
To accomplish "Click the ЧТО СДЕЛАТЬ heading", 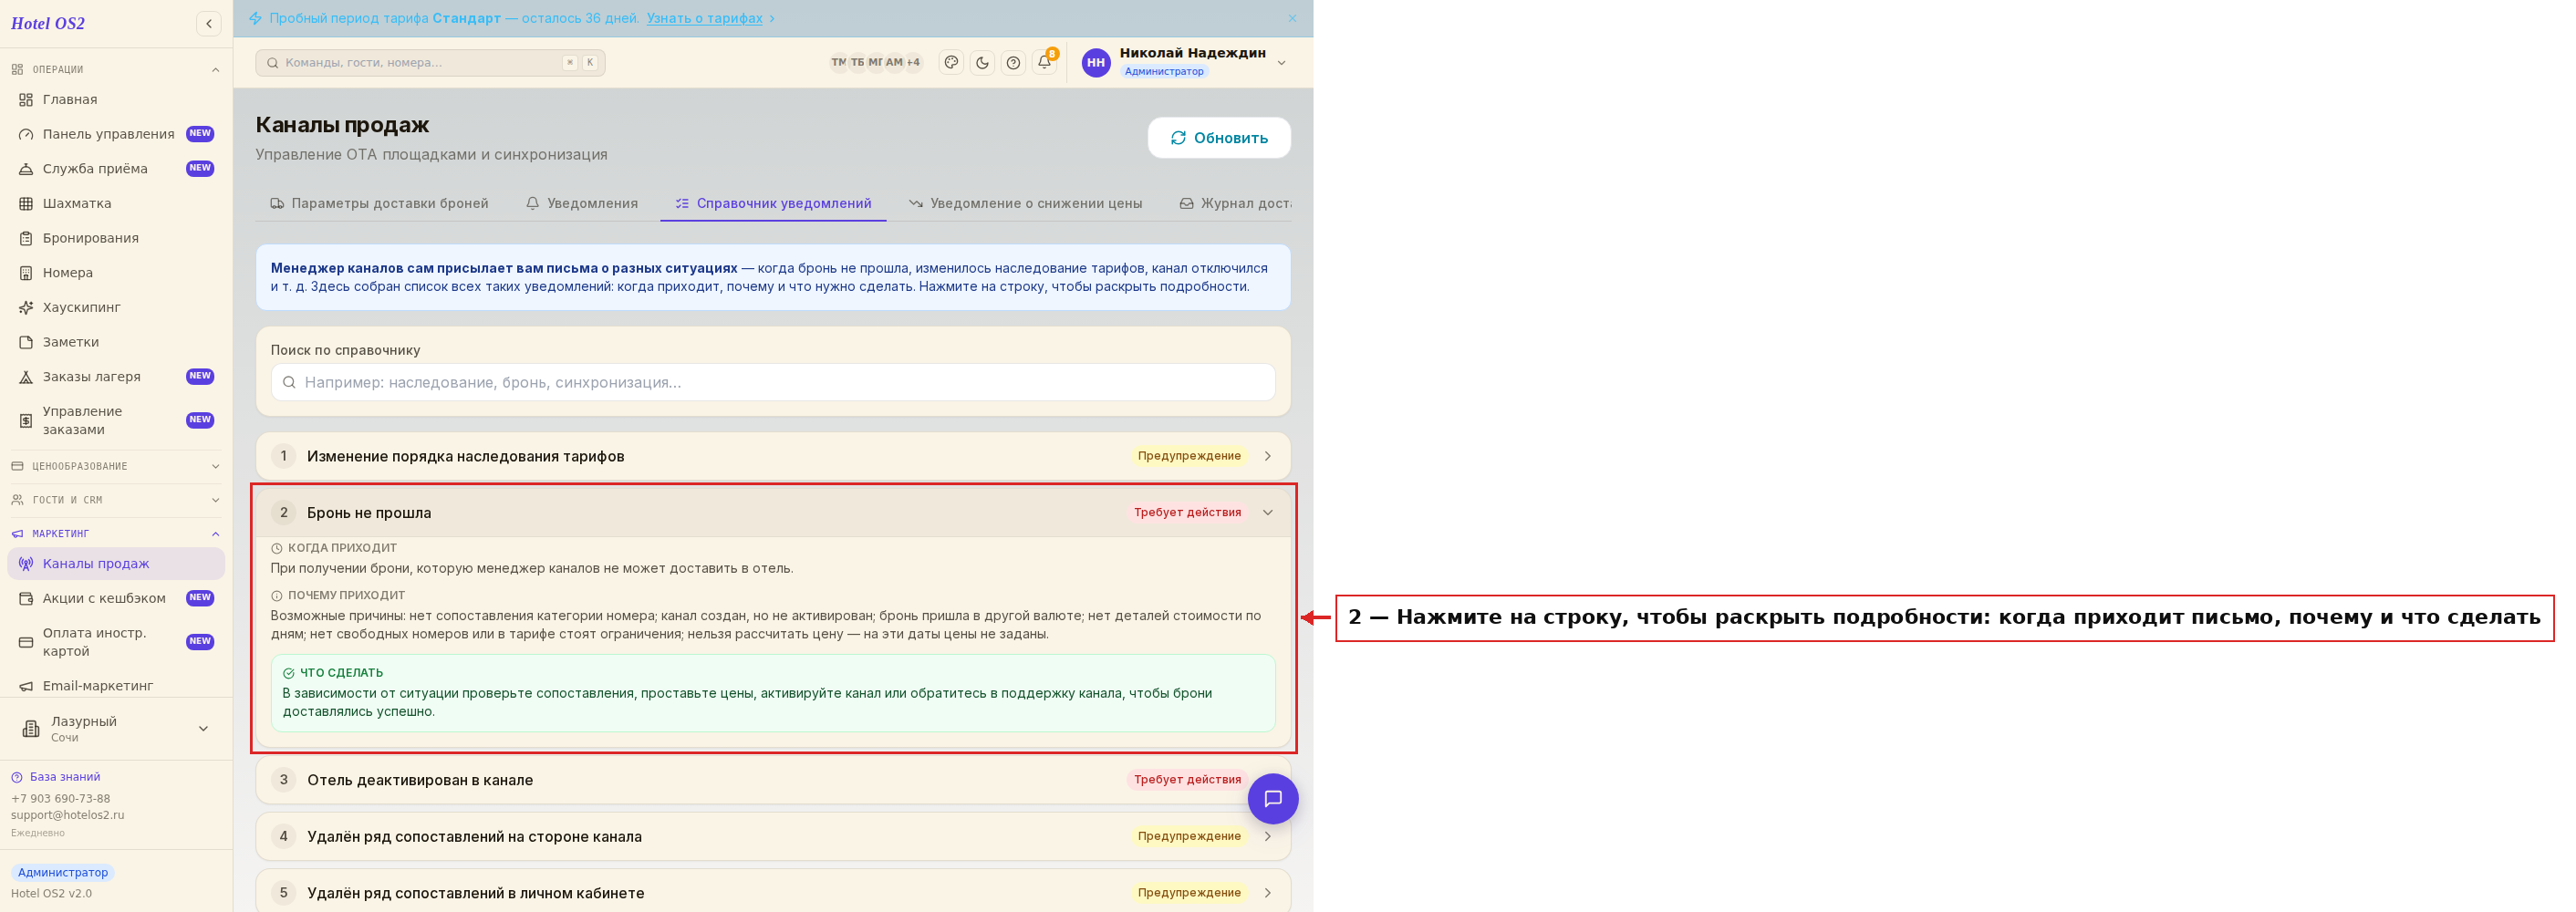I will point(341,673).
